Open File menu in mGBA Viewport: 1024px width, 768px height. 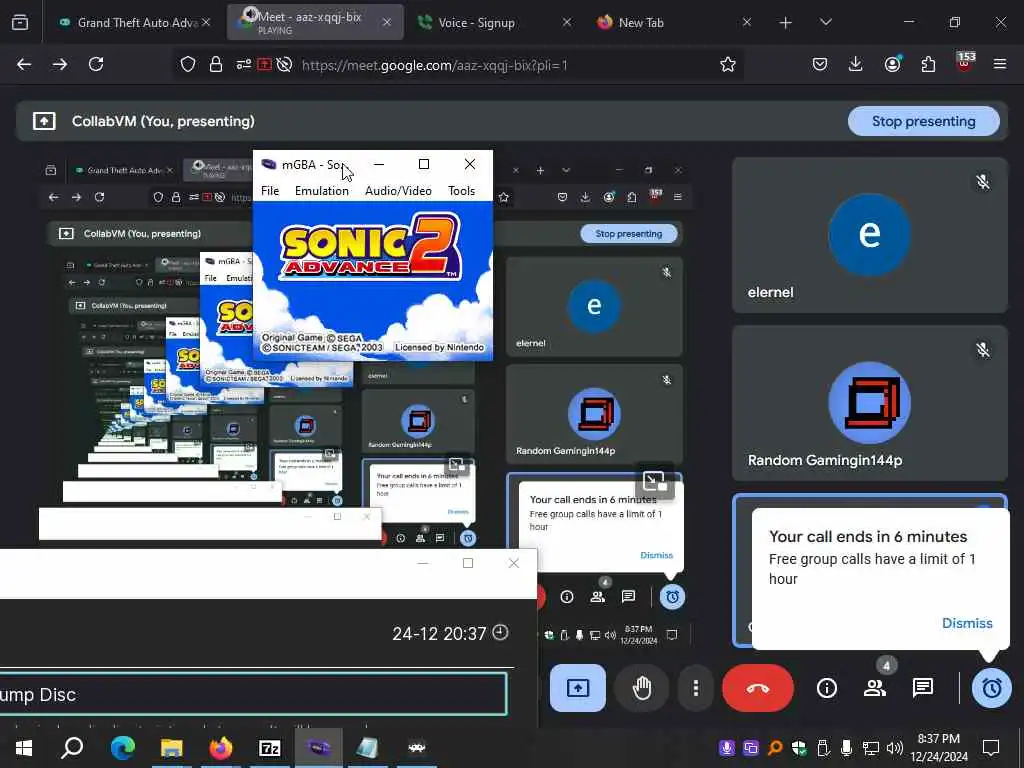tap(270, 191)
